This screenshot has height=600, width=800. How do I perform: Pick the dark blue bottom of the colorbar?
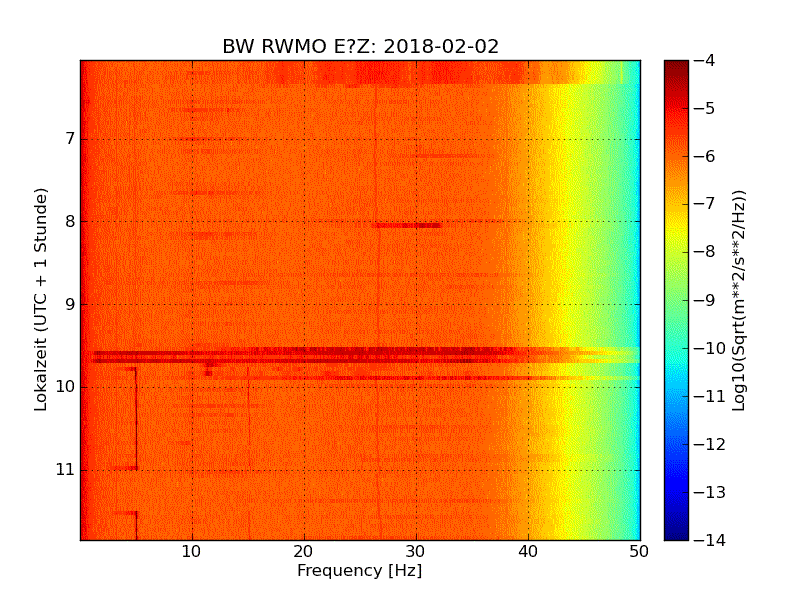point(676,533)
